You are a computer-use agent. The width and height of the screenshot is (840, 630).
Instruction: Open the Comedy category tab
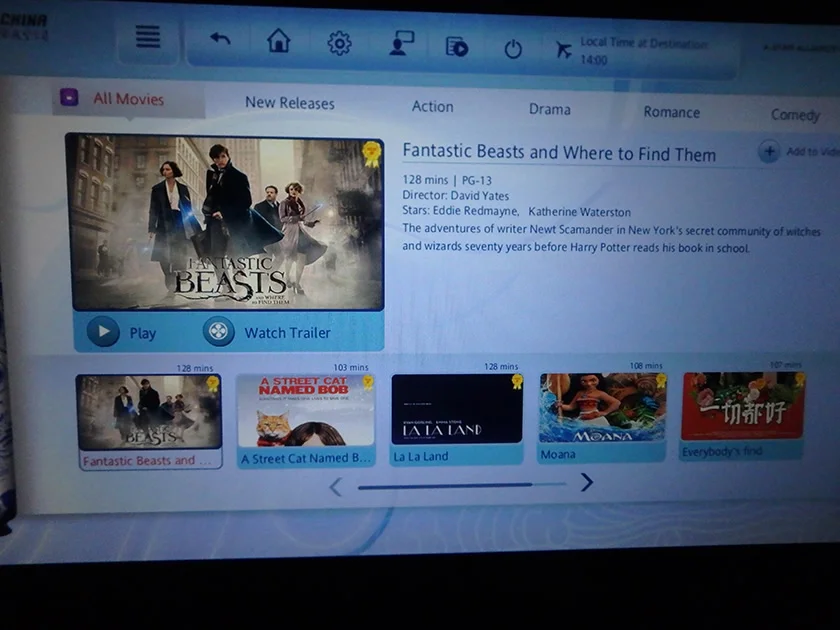[796, 115]
